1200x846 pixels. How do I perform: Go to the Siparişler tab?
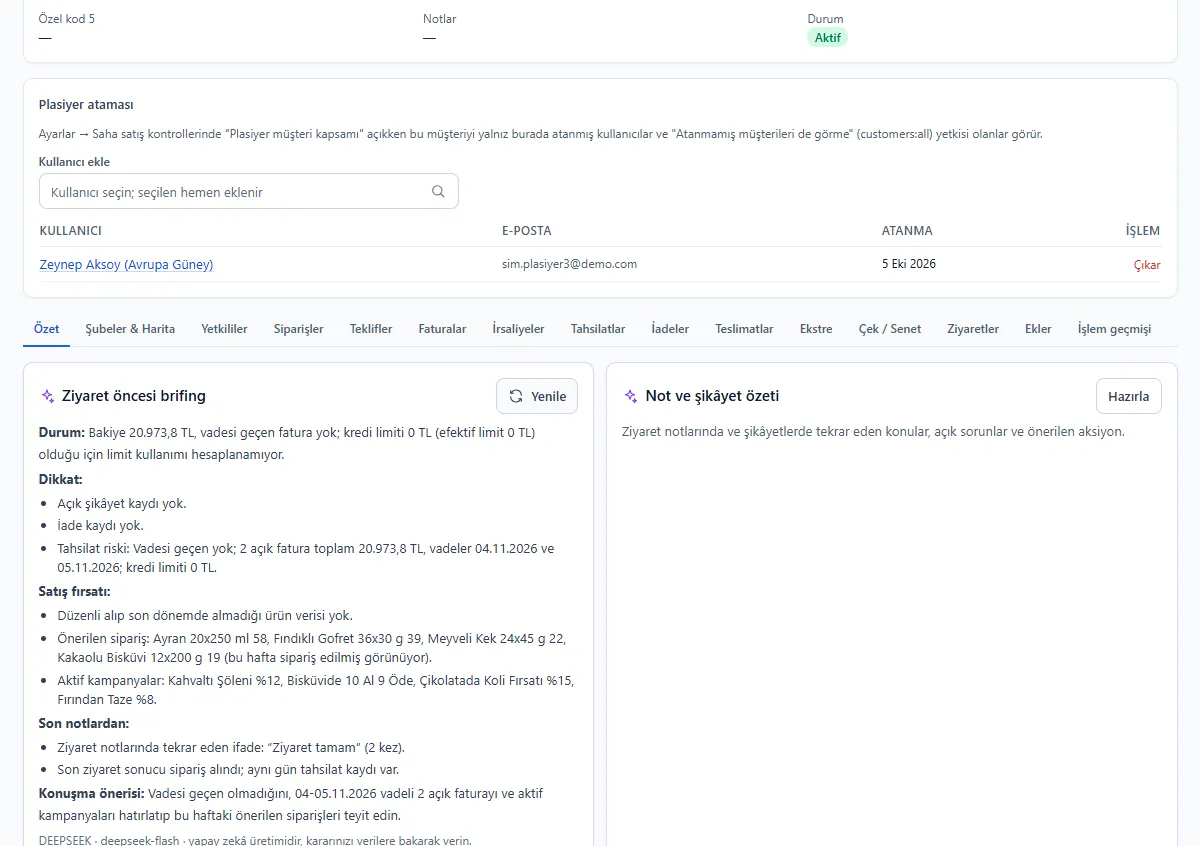[299, 329]
